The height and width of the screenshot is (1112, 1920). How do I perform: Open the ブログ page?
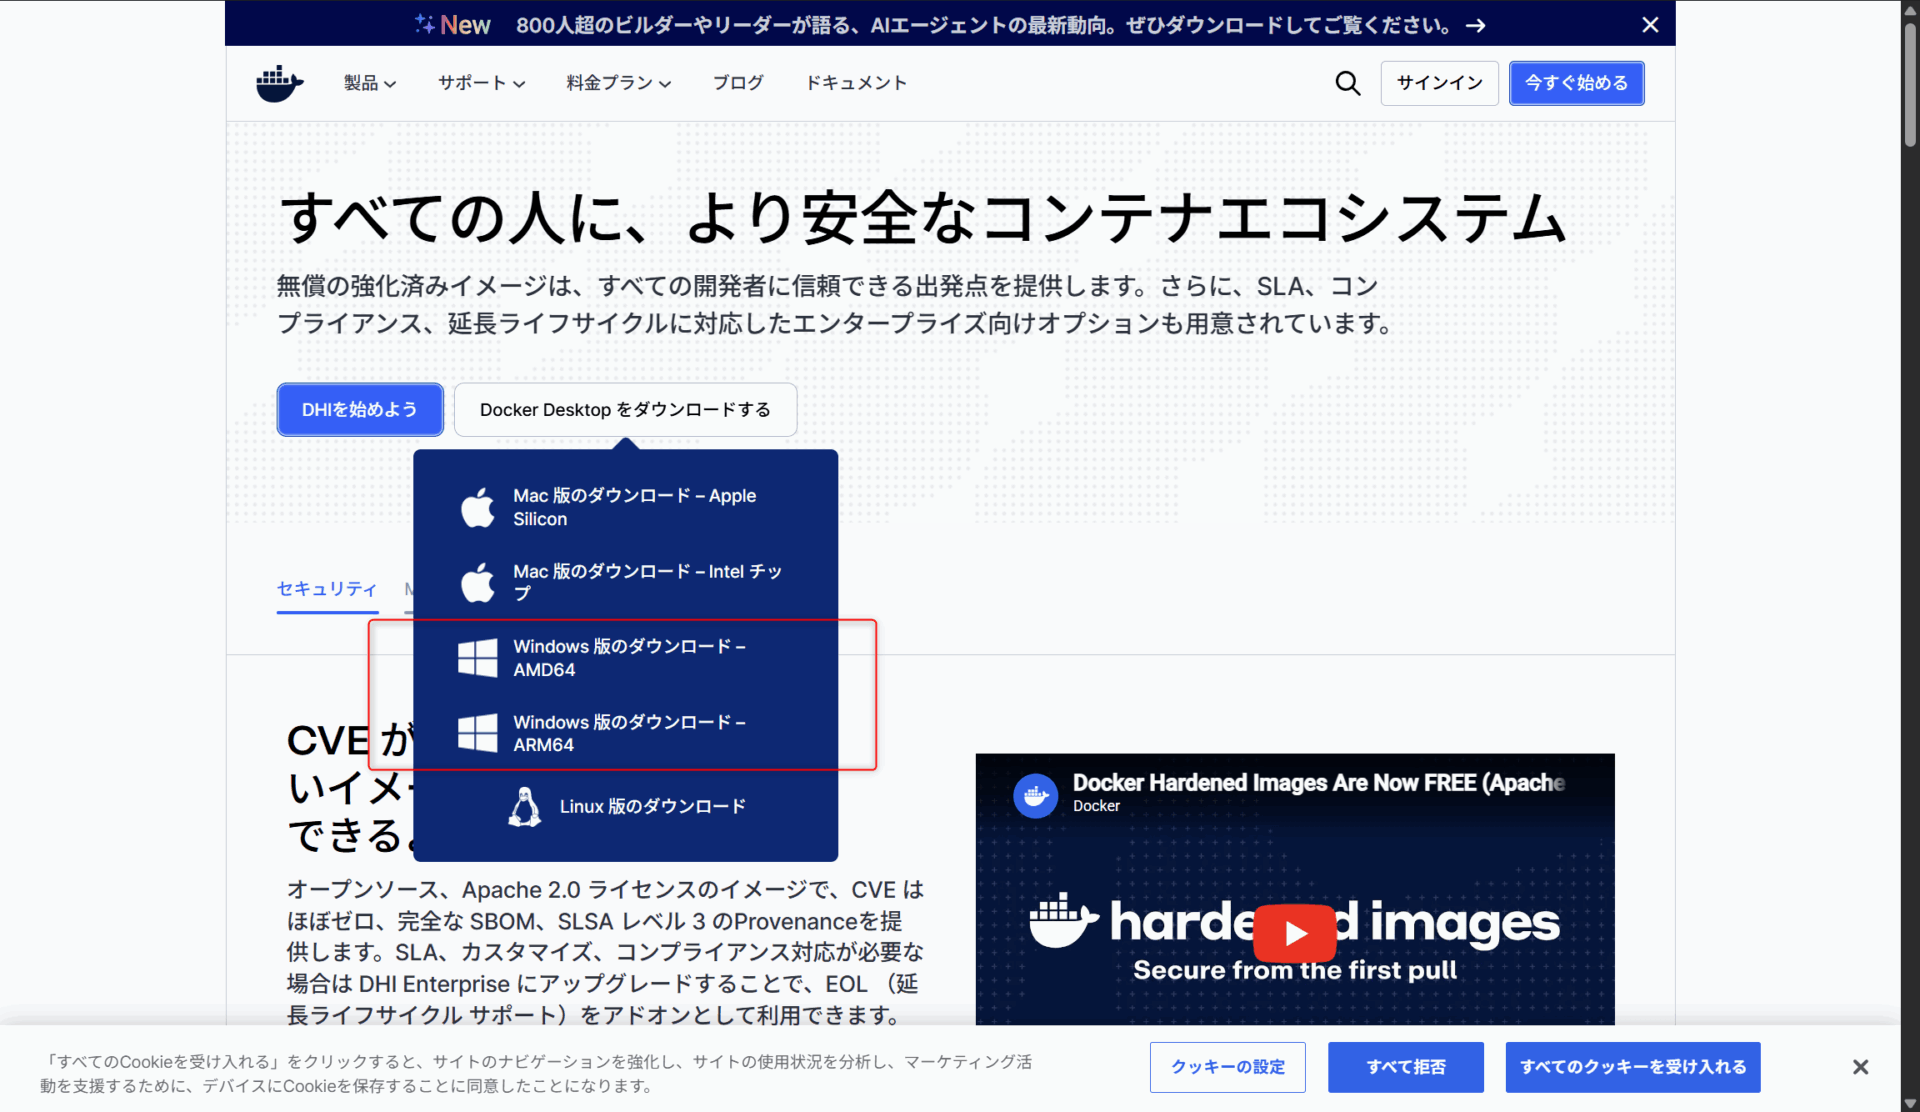click(738, 83)
